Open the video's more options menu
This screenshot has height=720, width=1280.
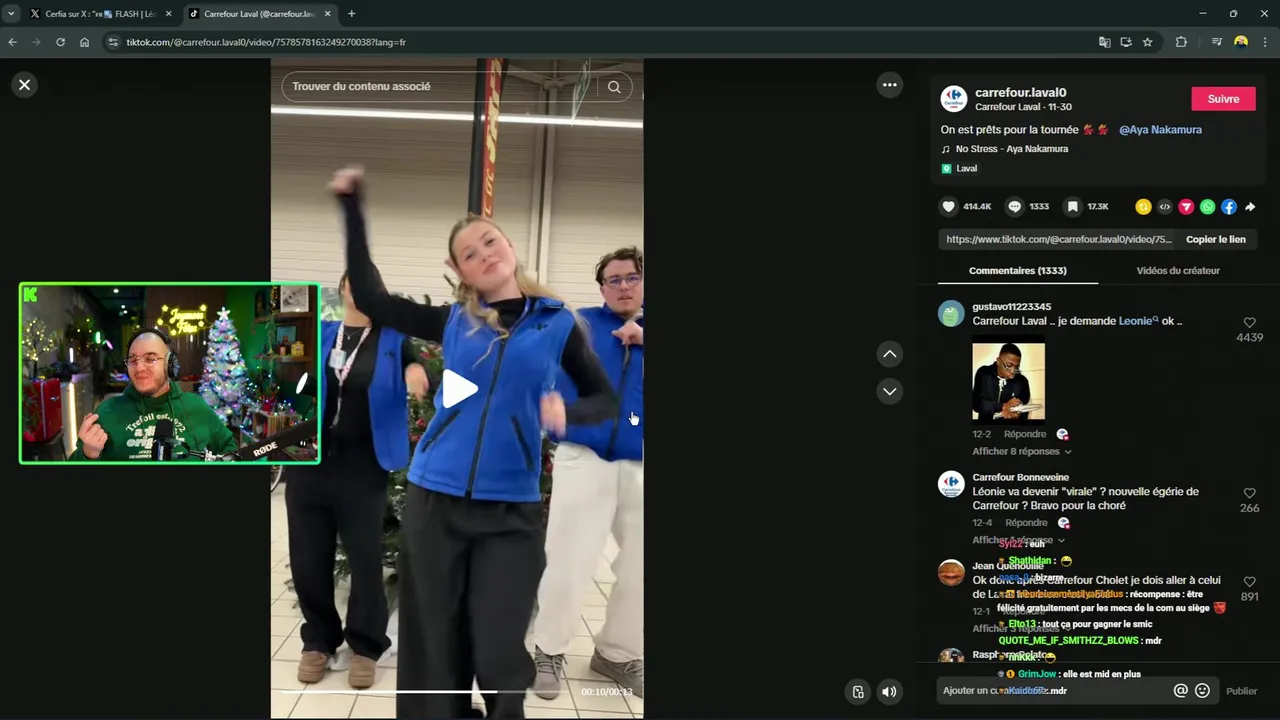pos(889,85)
